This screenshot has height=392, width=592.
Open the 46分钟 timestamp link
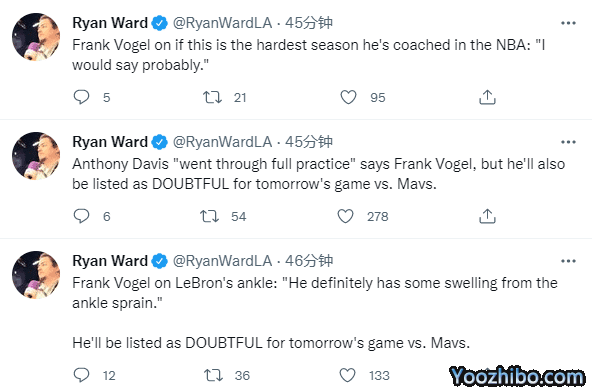(309, 261)
